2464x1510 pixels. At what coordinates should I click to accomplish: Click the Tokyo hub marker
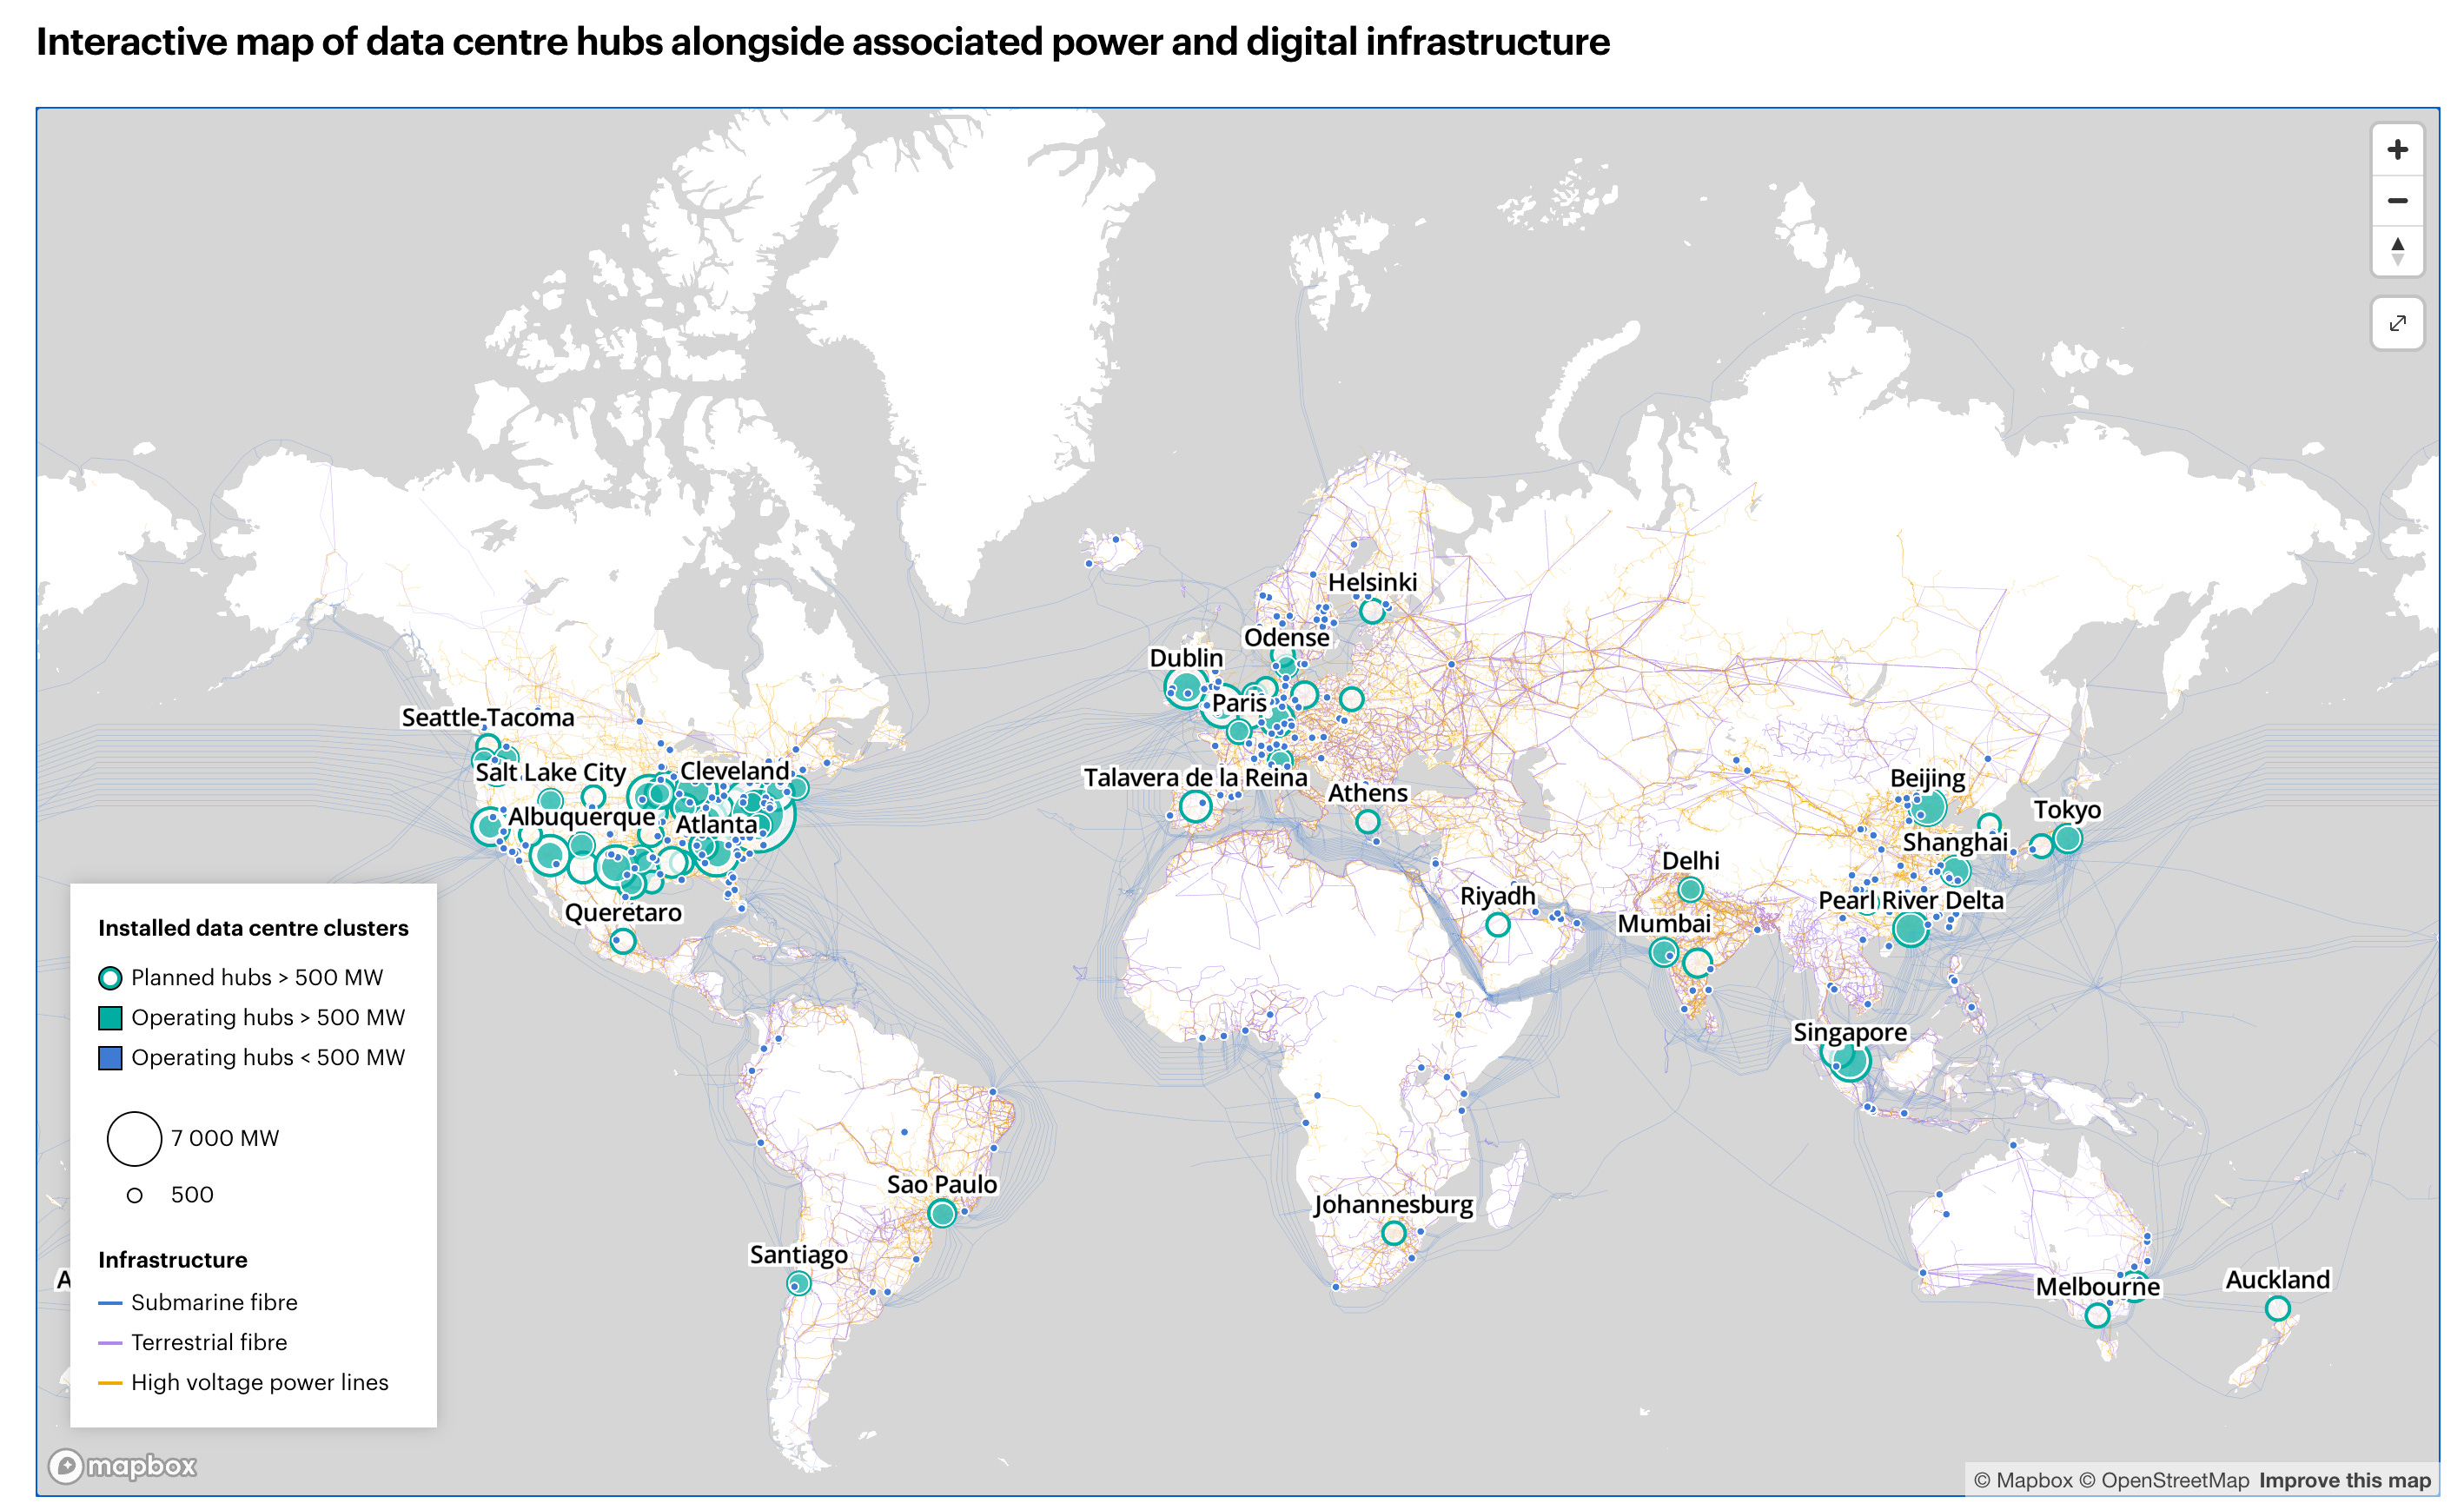tap(2067, 839)
